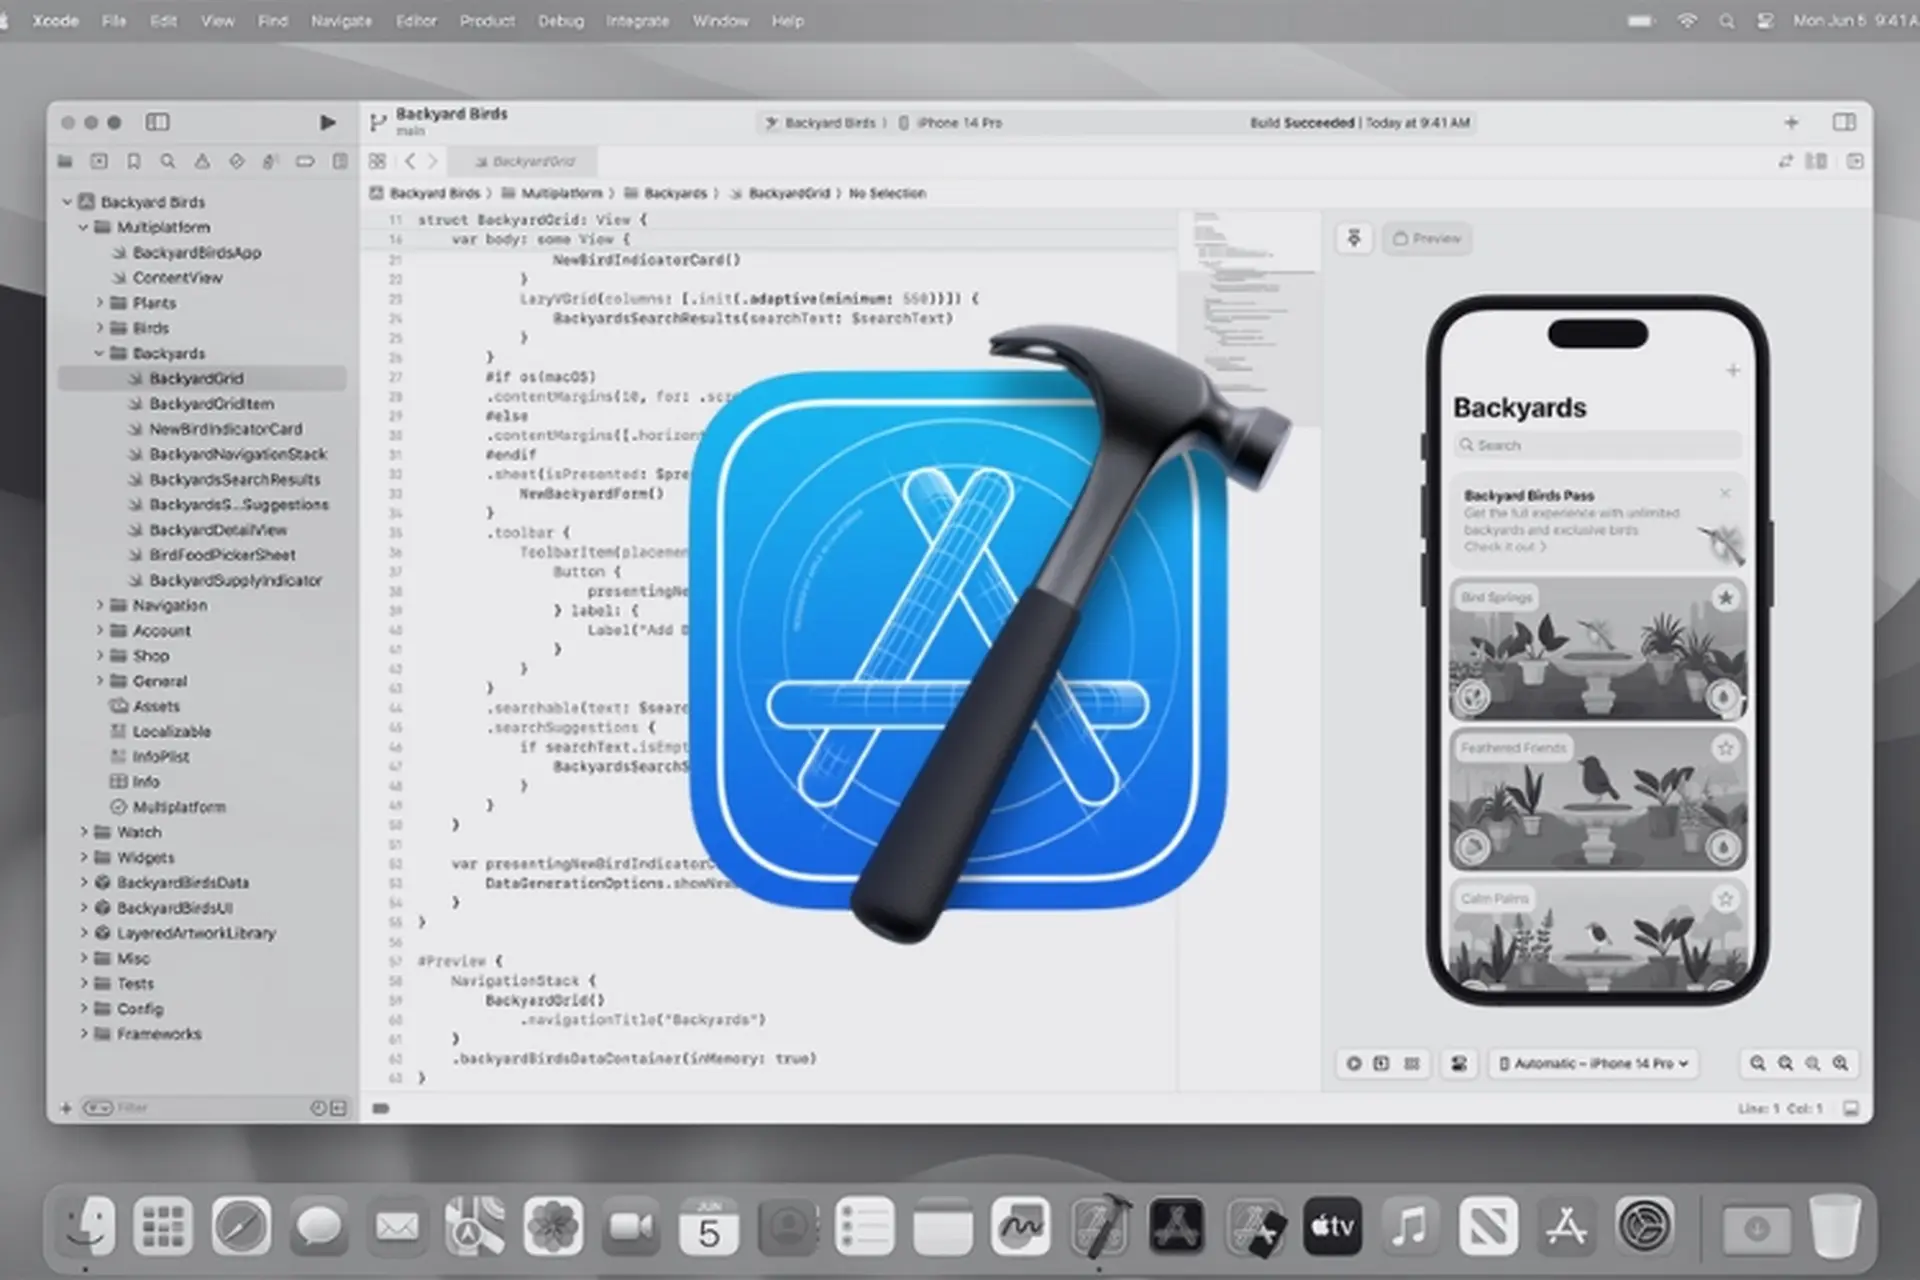This screenshot has height=1280, width=1920.
Task: Collapse the Backyards group in the navigator
Action: 98,353
